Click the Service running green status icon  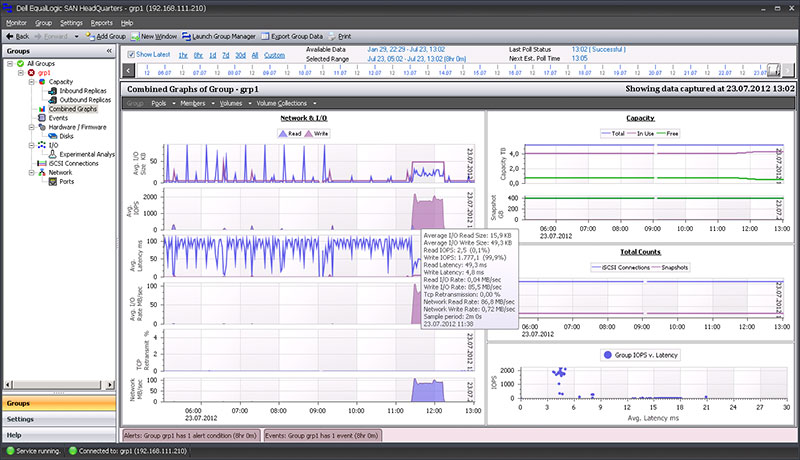pos(10,451)
